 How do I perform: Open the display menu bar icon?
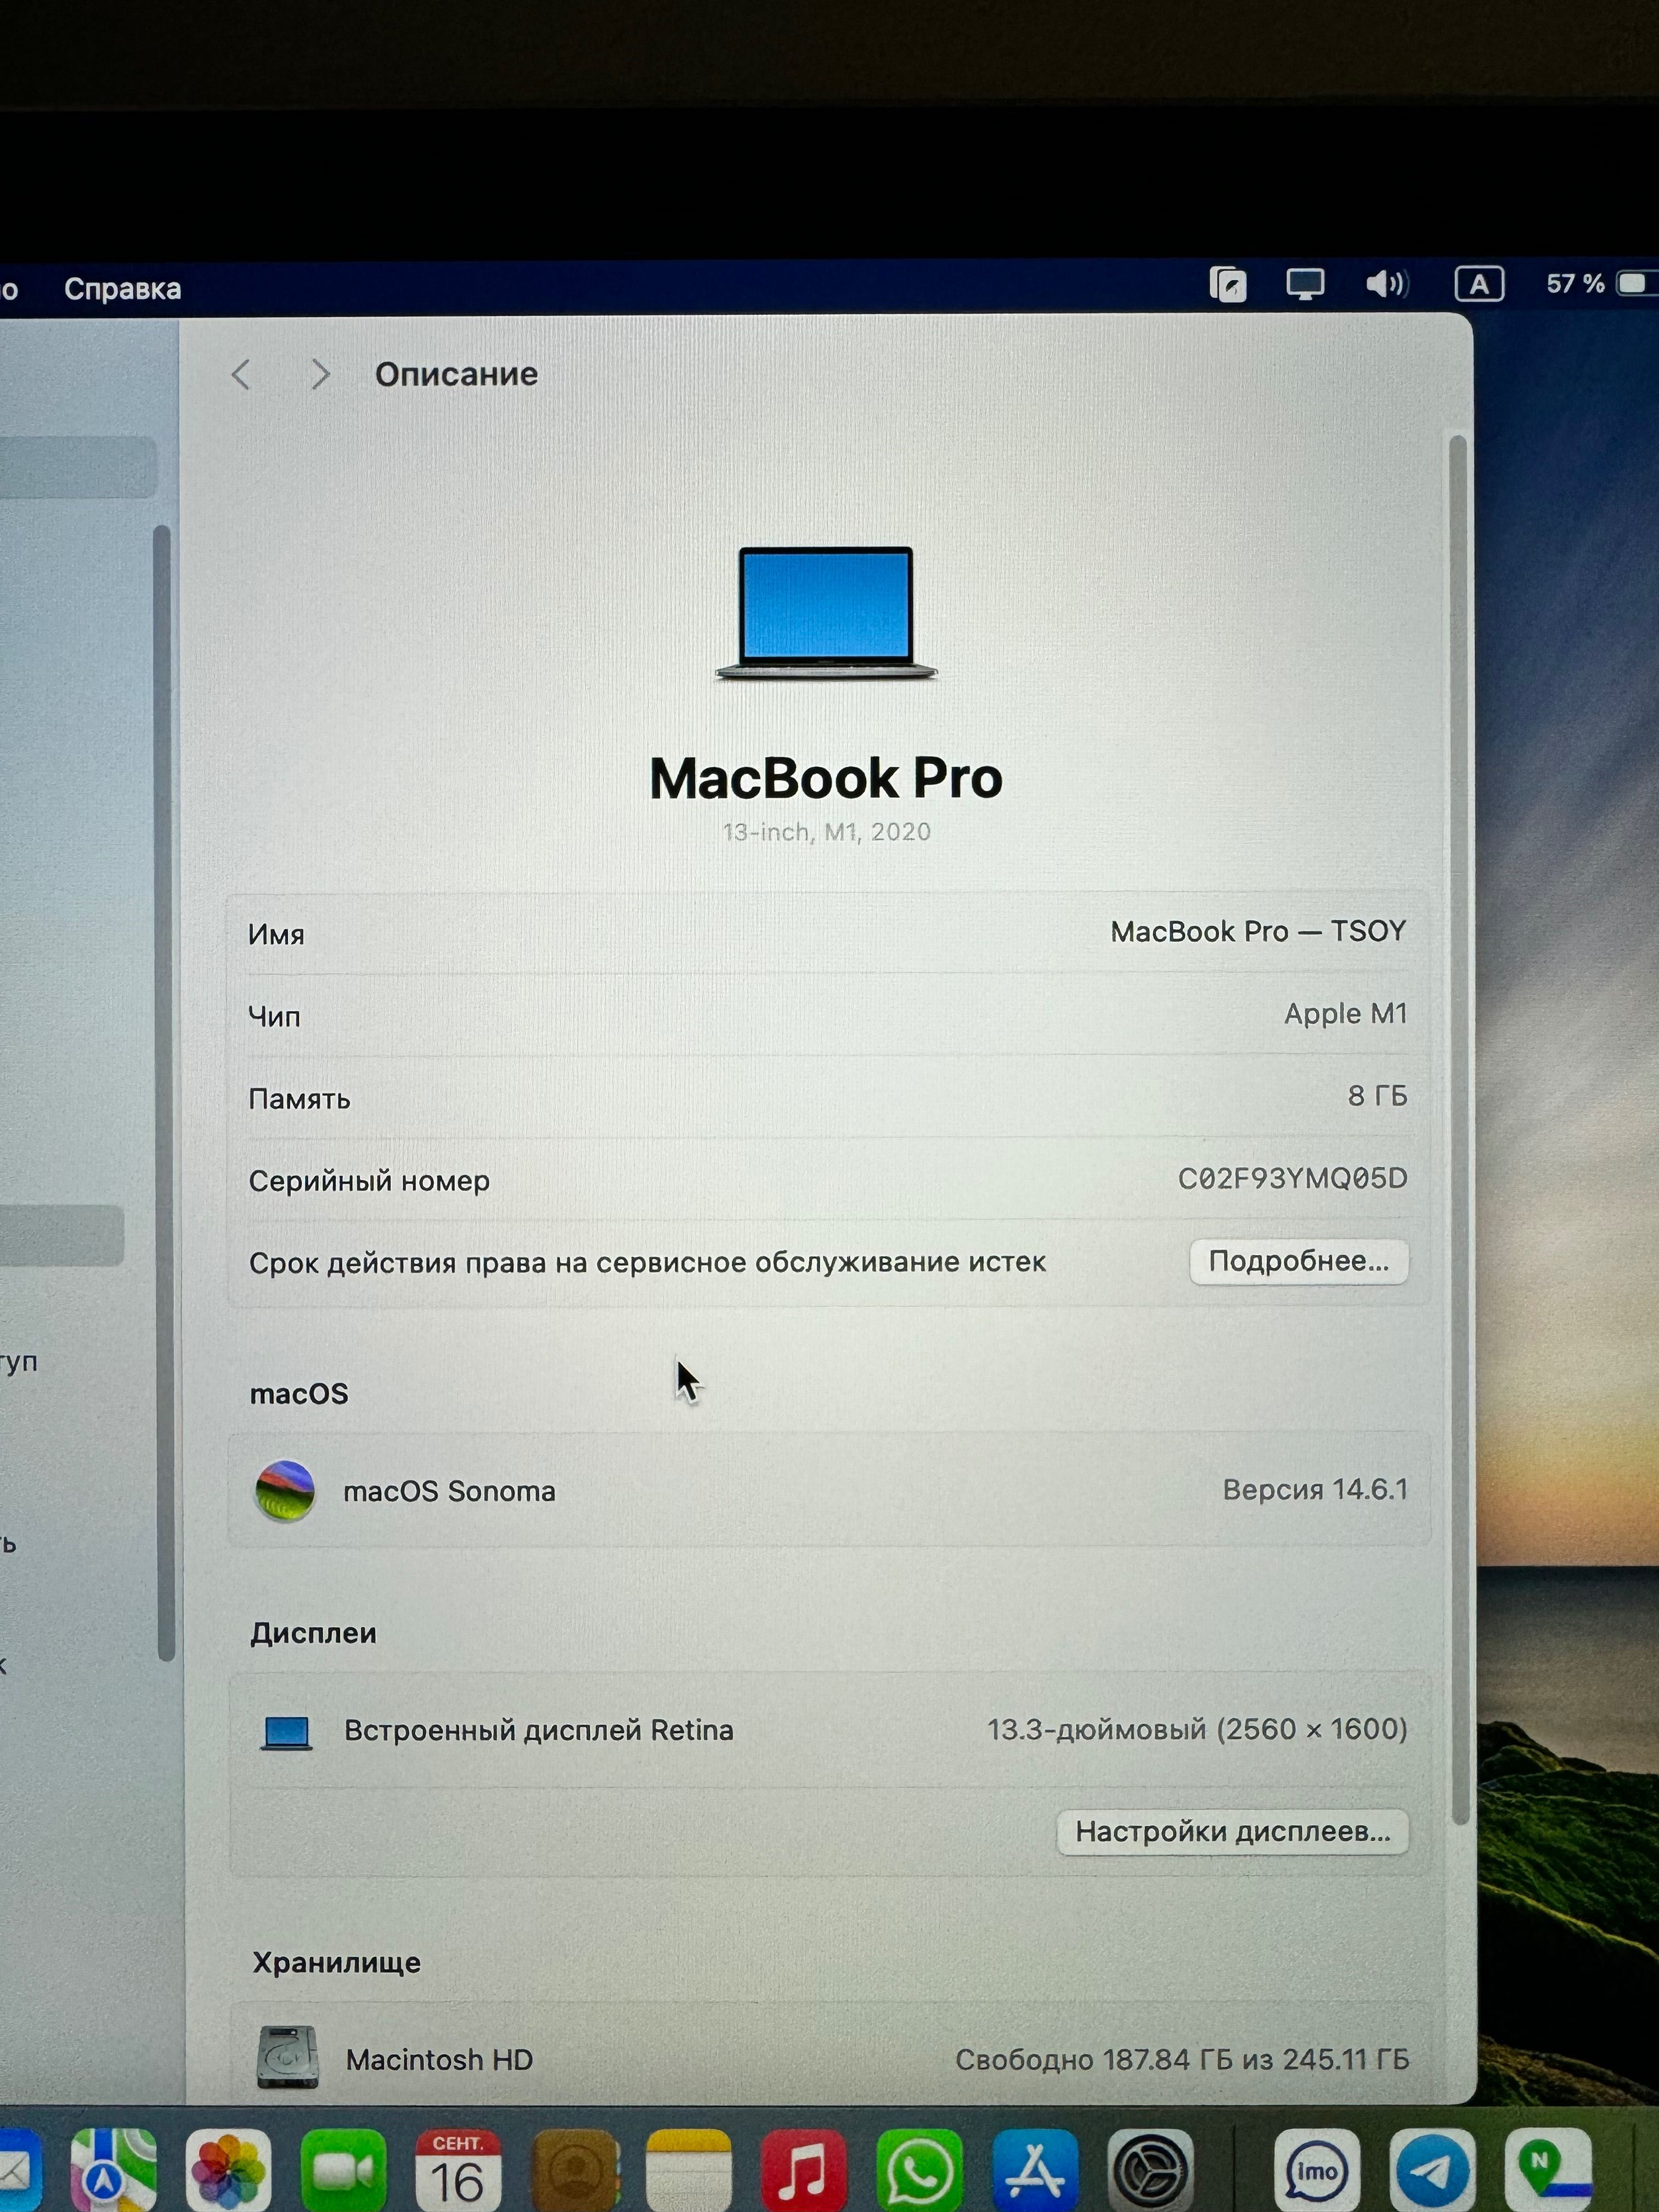[1305, 285]
